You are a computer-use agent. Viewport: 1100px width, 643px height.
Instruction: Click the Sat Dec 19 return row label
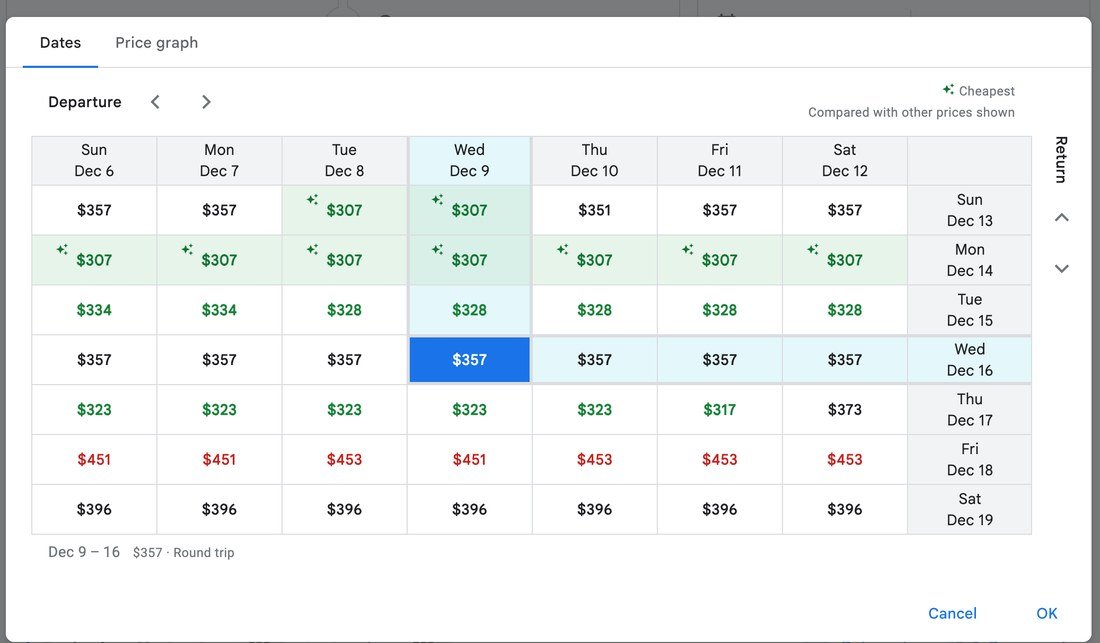[x=970, y=509]
